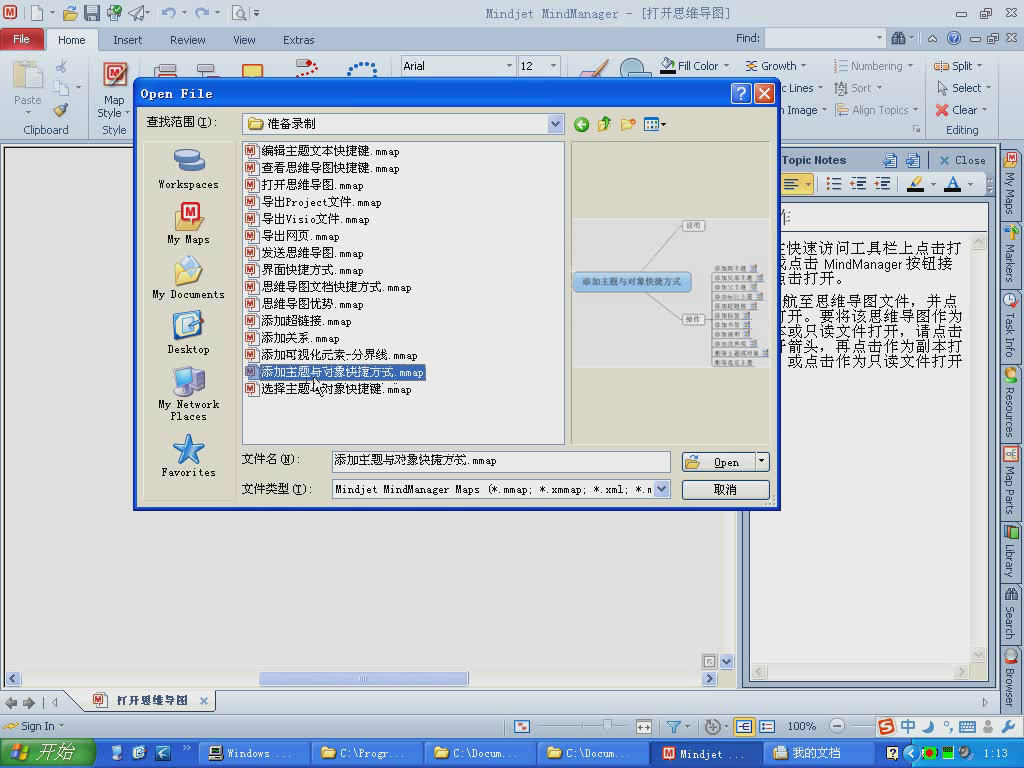The height and width of the screenshot is (768, 1024).
Task: Select 添加超链接.mmap file
Action: click(x=298, y=321)
